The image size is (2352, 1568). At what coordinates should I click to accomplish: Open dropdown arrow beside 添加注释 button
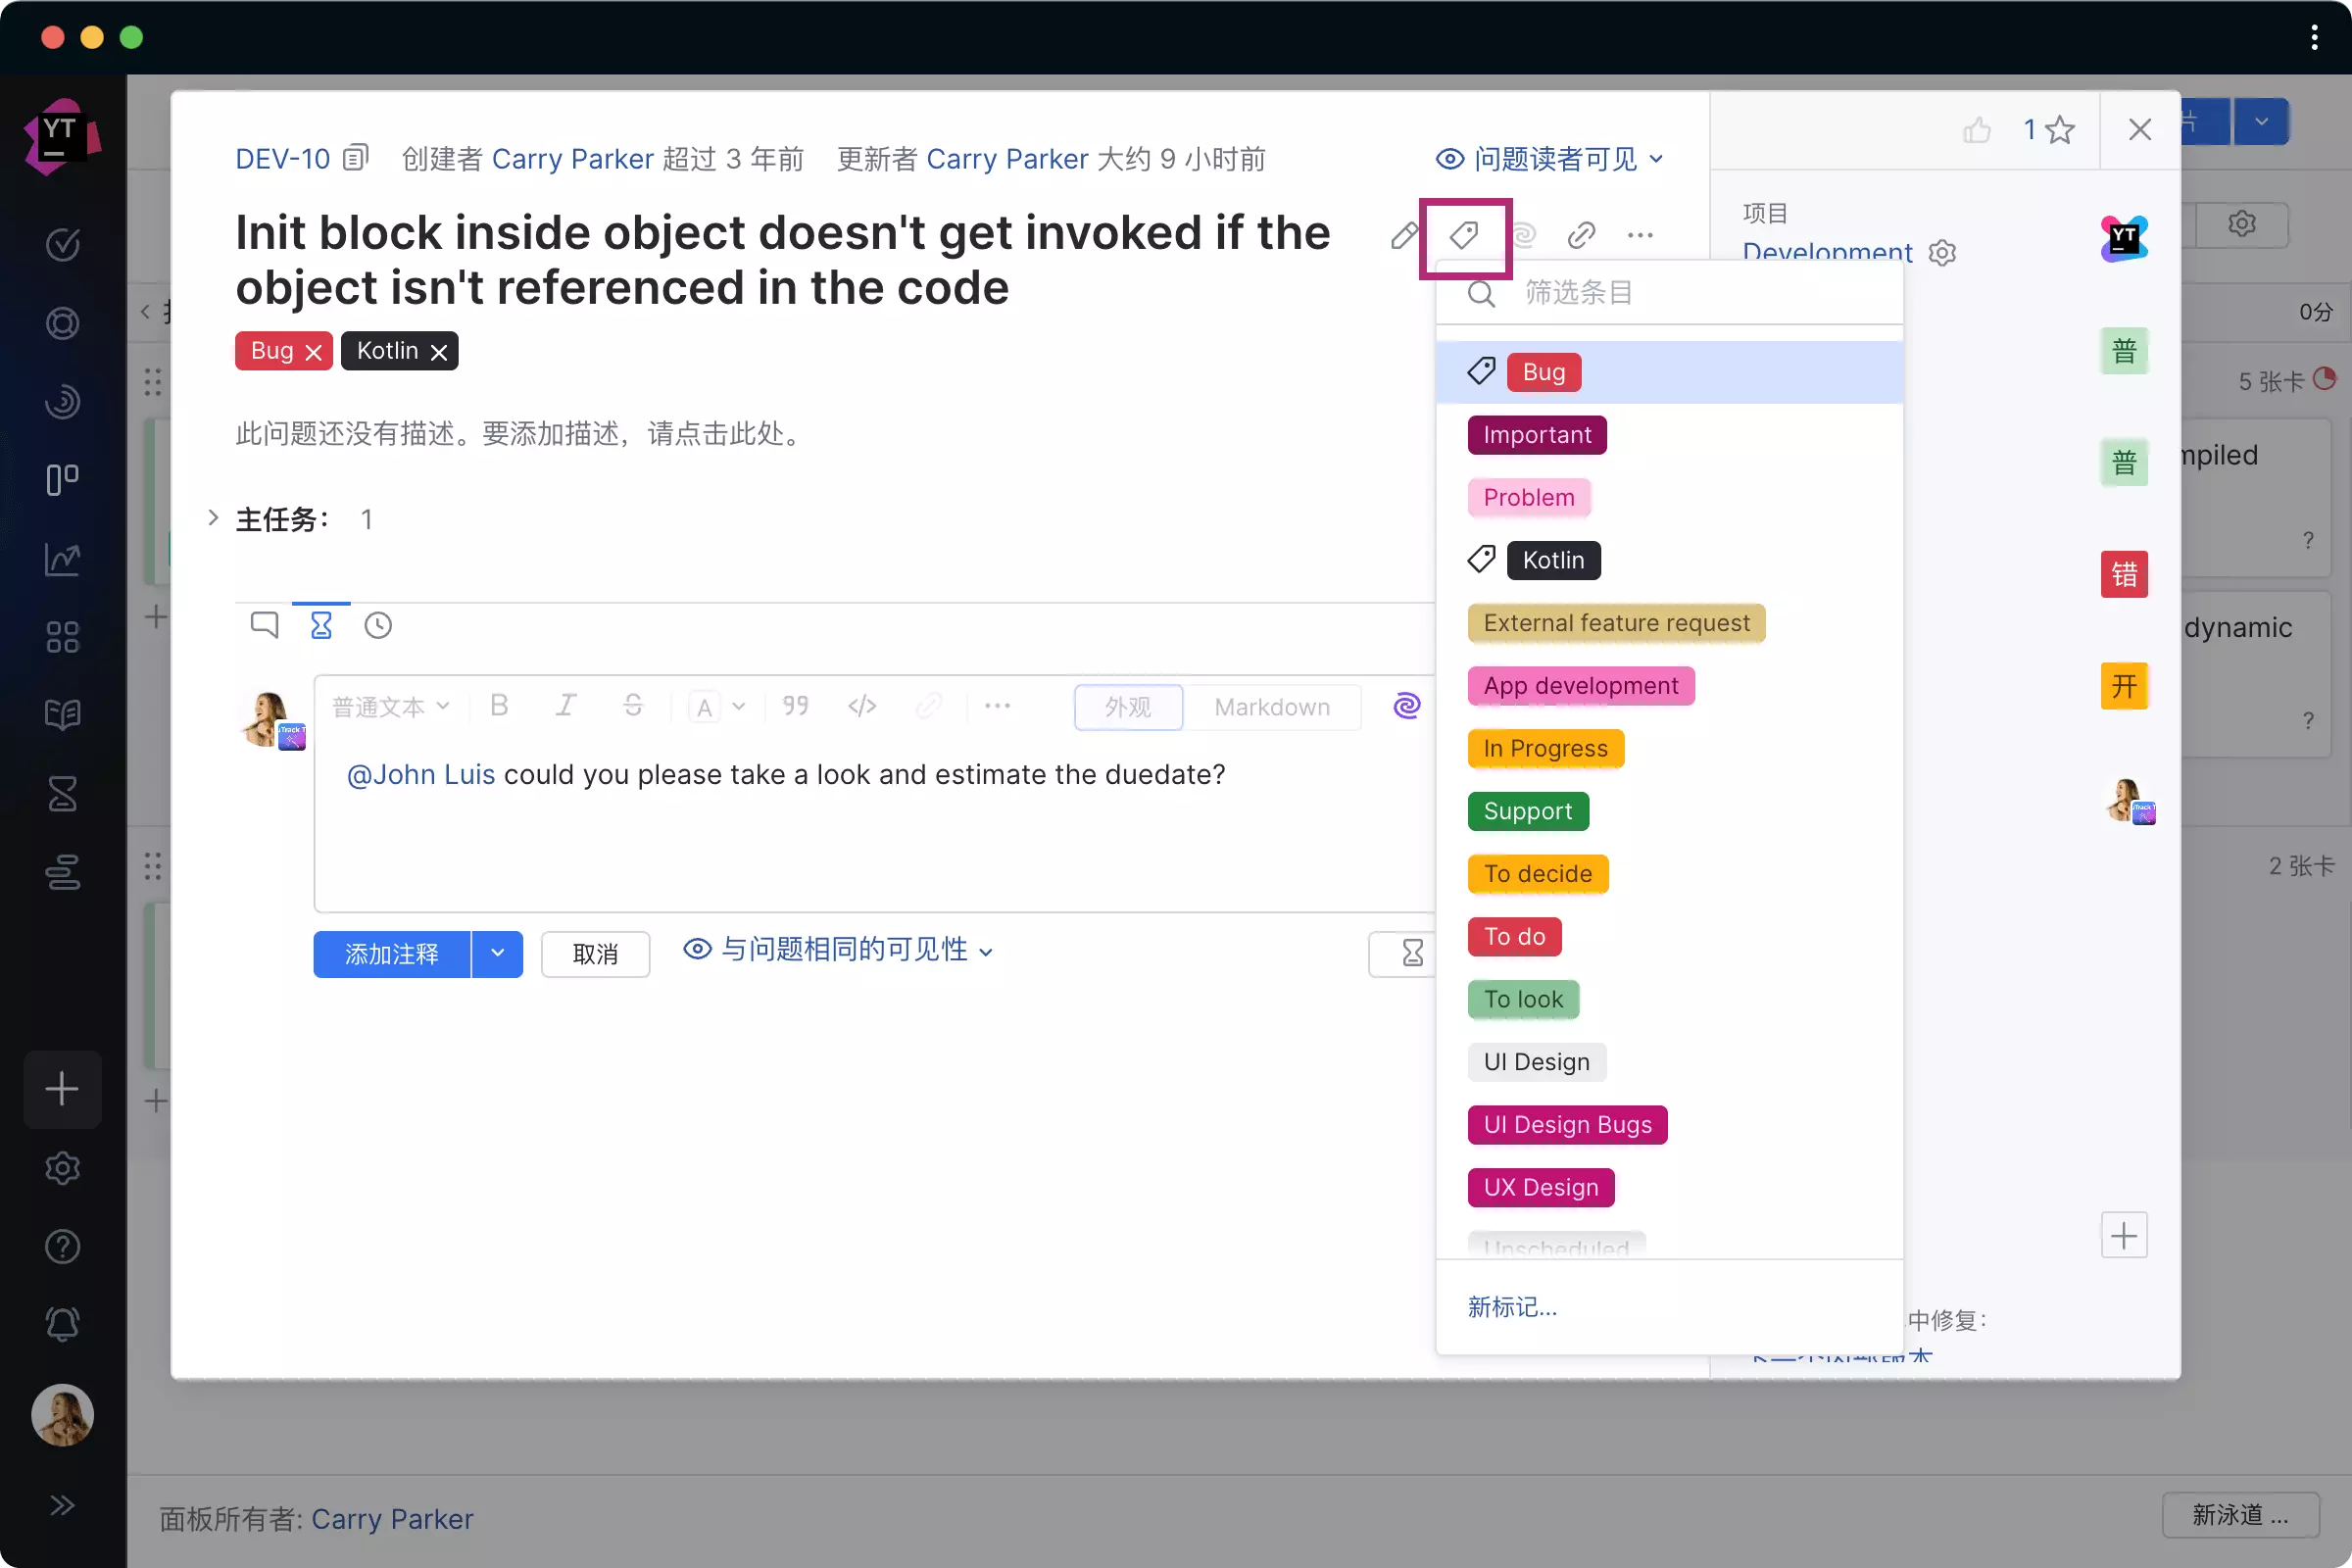497,954
